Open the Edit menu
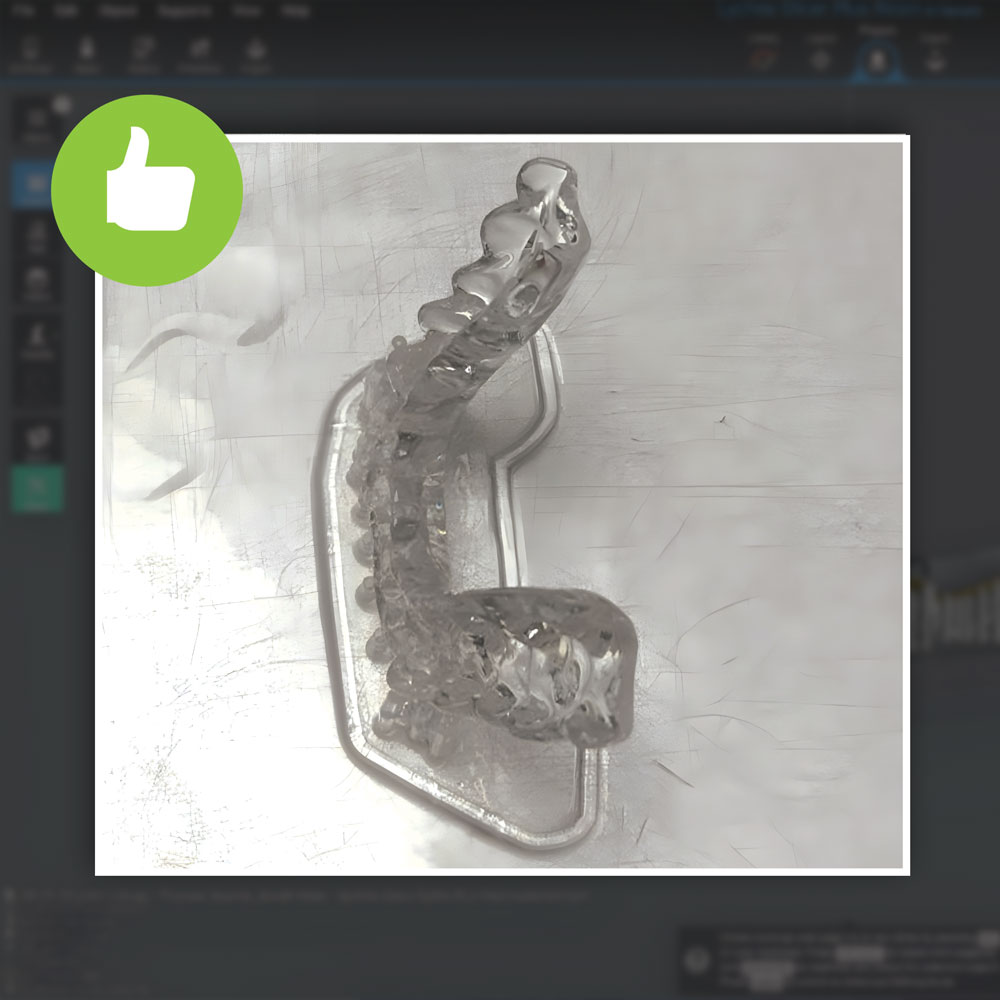The image size is (1000, 1000). [67, 11]
